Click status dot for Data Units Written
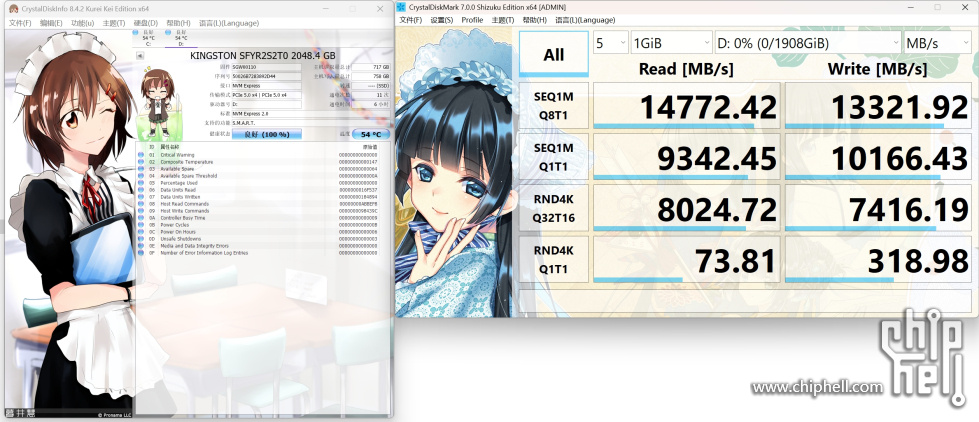The image size is (979, 422). pos(141,197)
